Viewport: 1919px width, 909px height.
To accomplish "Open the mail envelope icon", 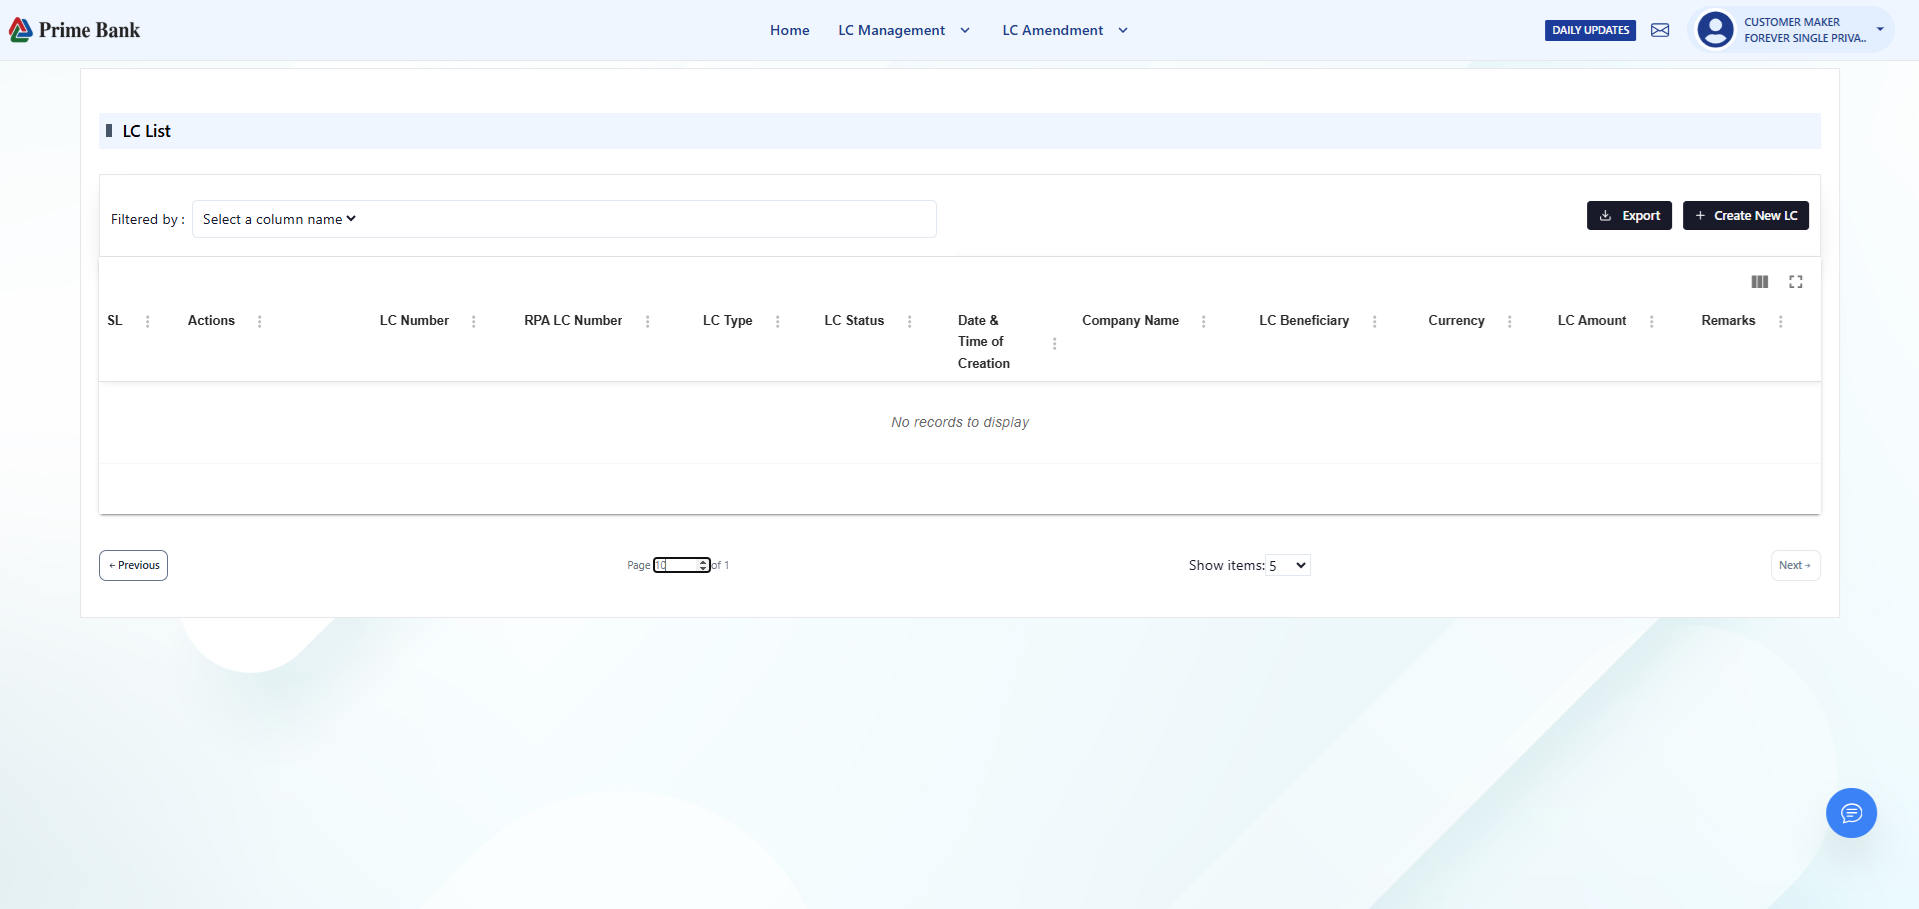I will 1660,30.
